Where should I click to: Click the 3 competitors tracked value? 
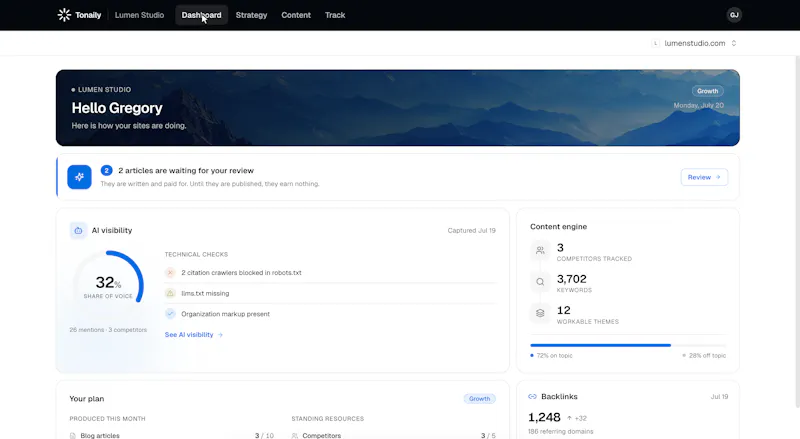(x=560, y=248)
